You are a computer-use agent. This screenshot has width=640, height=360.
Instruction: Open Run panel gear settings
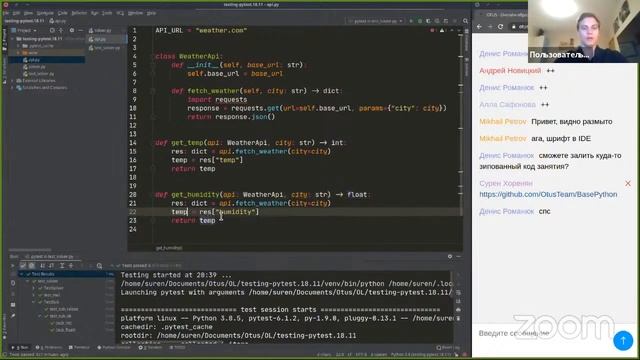click(x=450, y=257)
